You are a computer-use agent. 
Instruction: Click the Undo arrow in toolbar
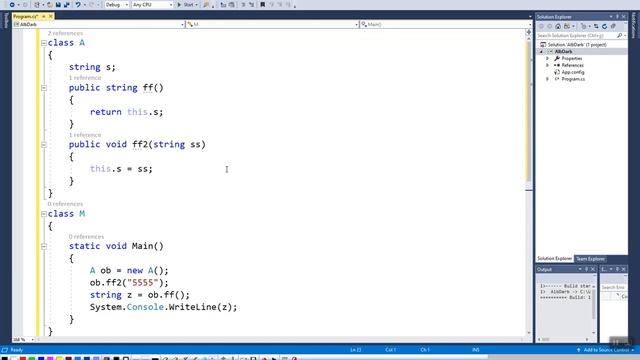pos(78,4)
